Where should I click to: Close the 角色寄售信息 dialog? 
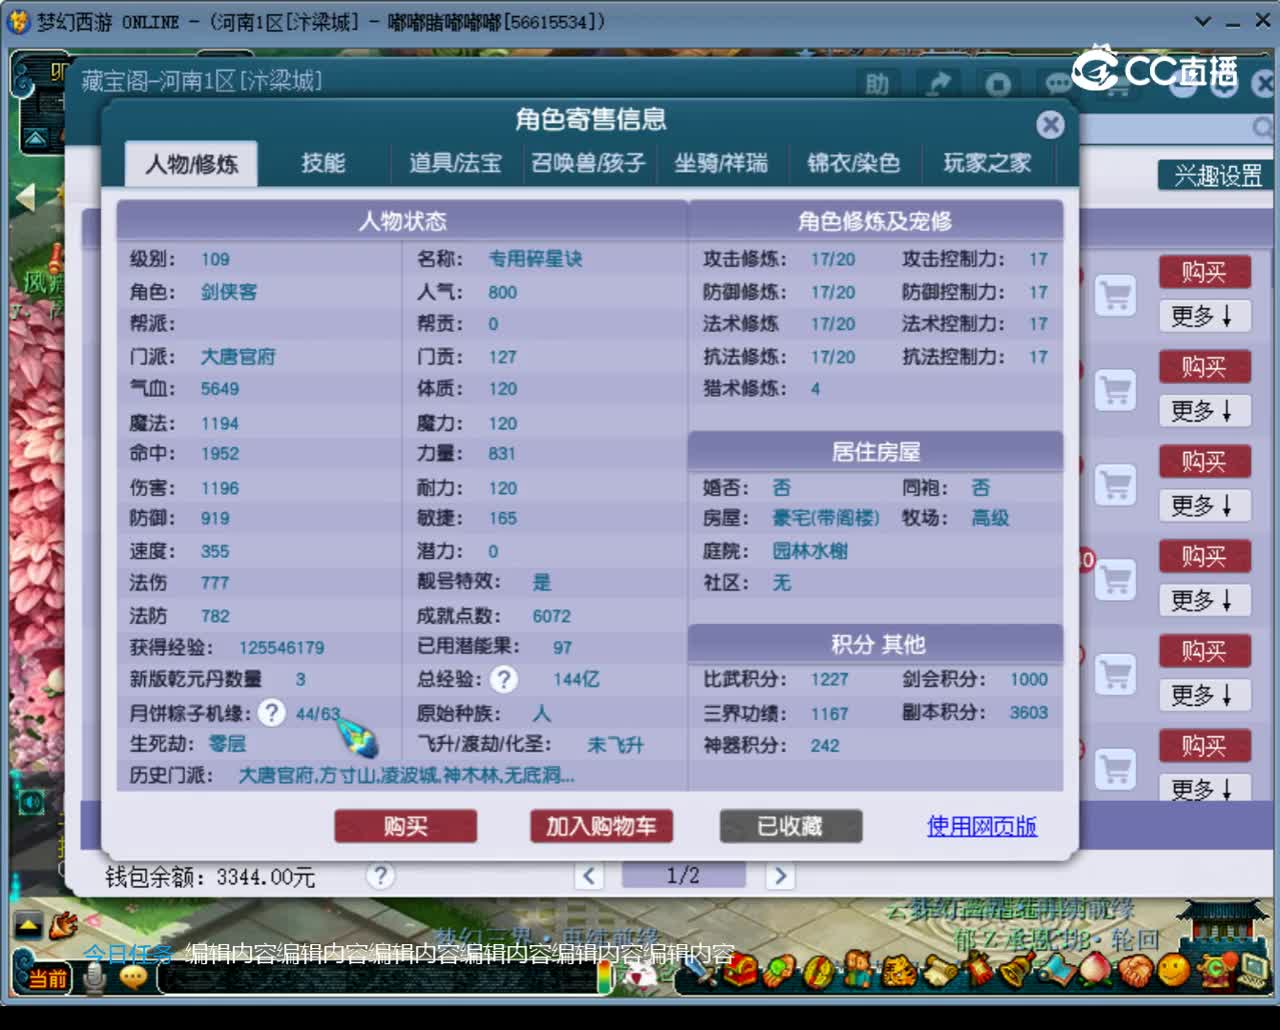(1050, 124)
